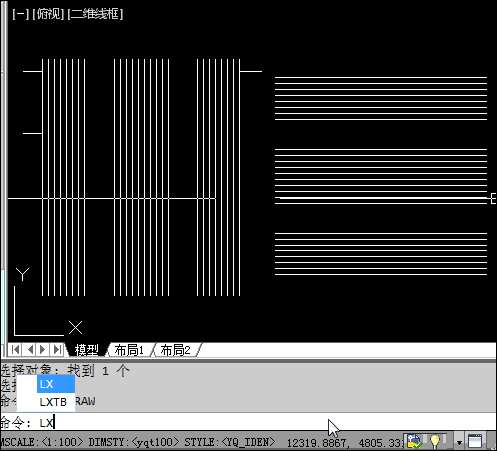Image resolution: width=497 pixels, height=451 pixels.
Task: Go to previous layout tab arrow
Action: tap(30, 350)
